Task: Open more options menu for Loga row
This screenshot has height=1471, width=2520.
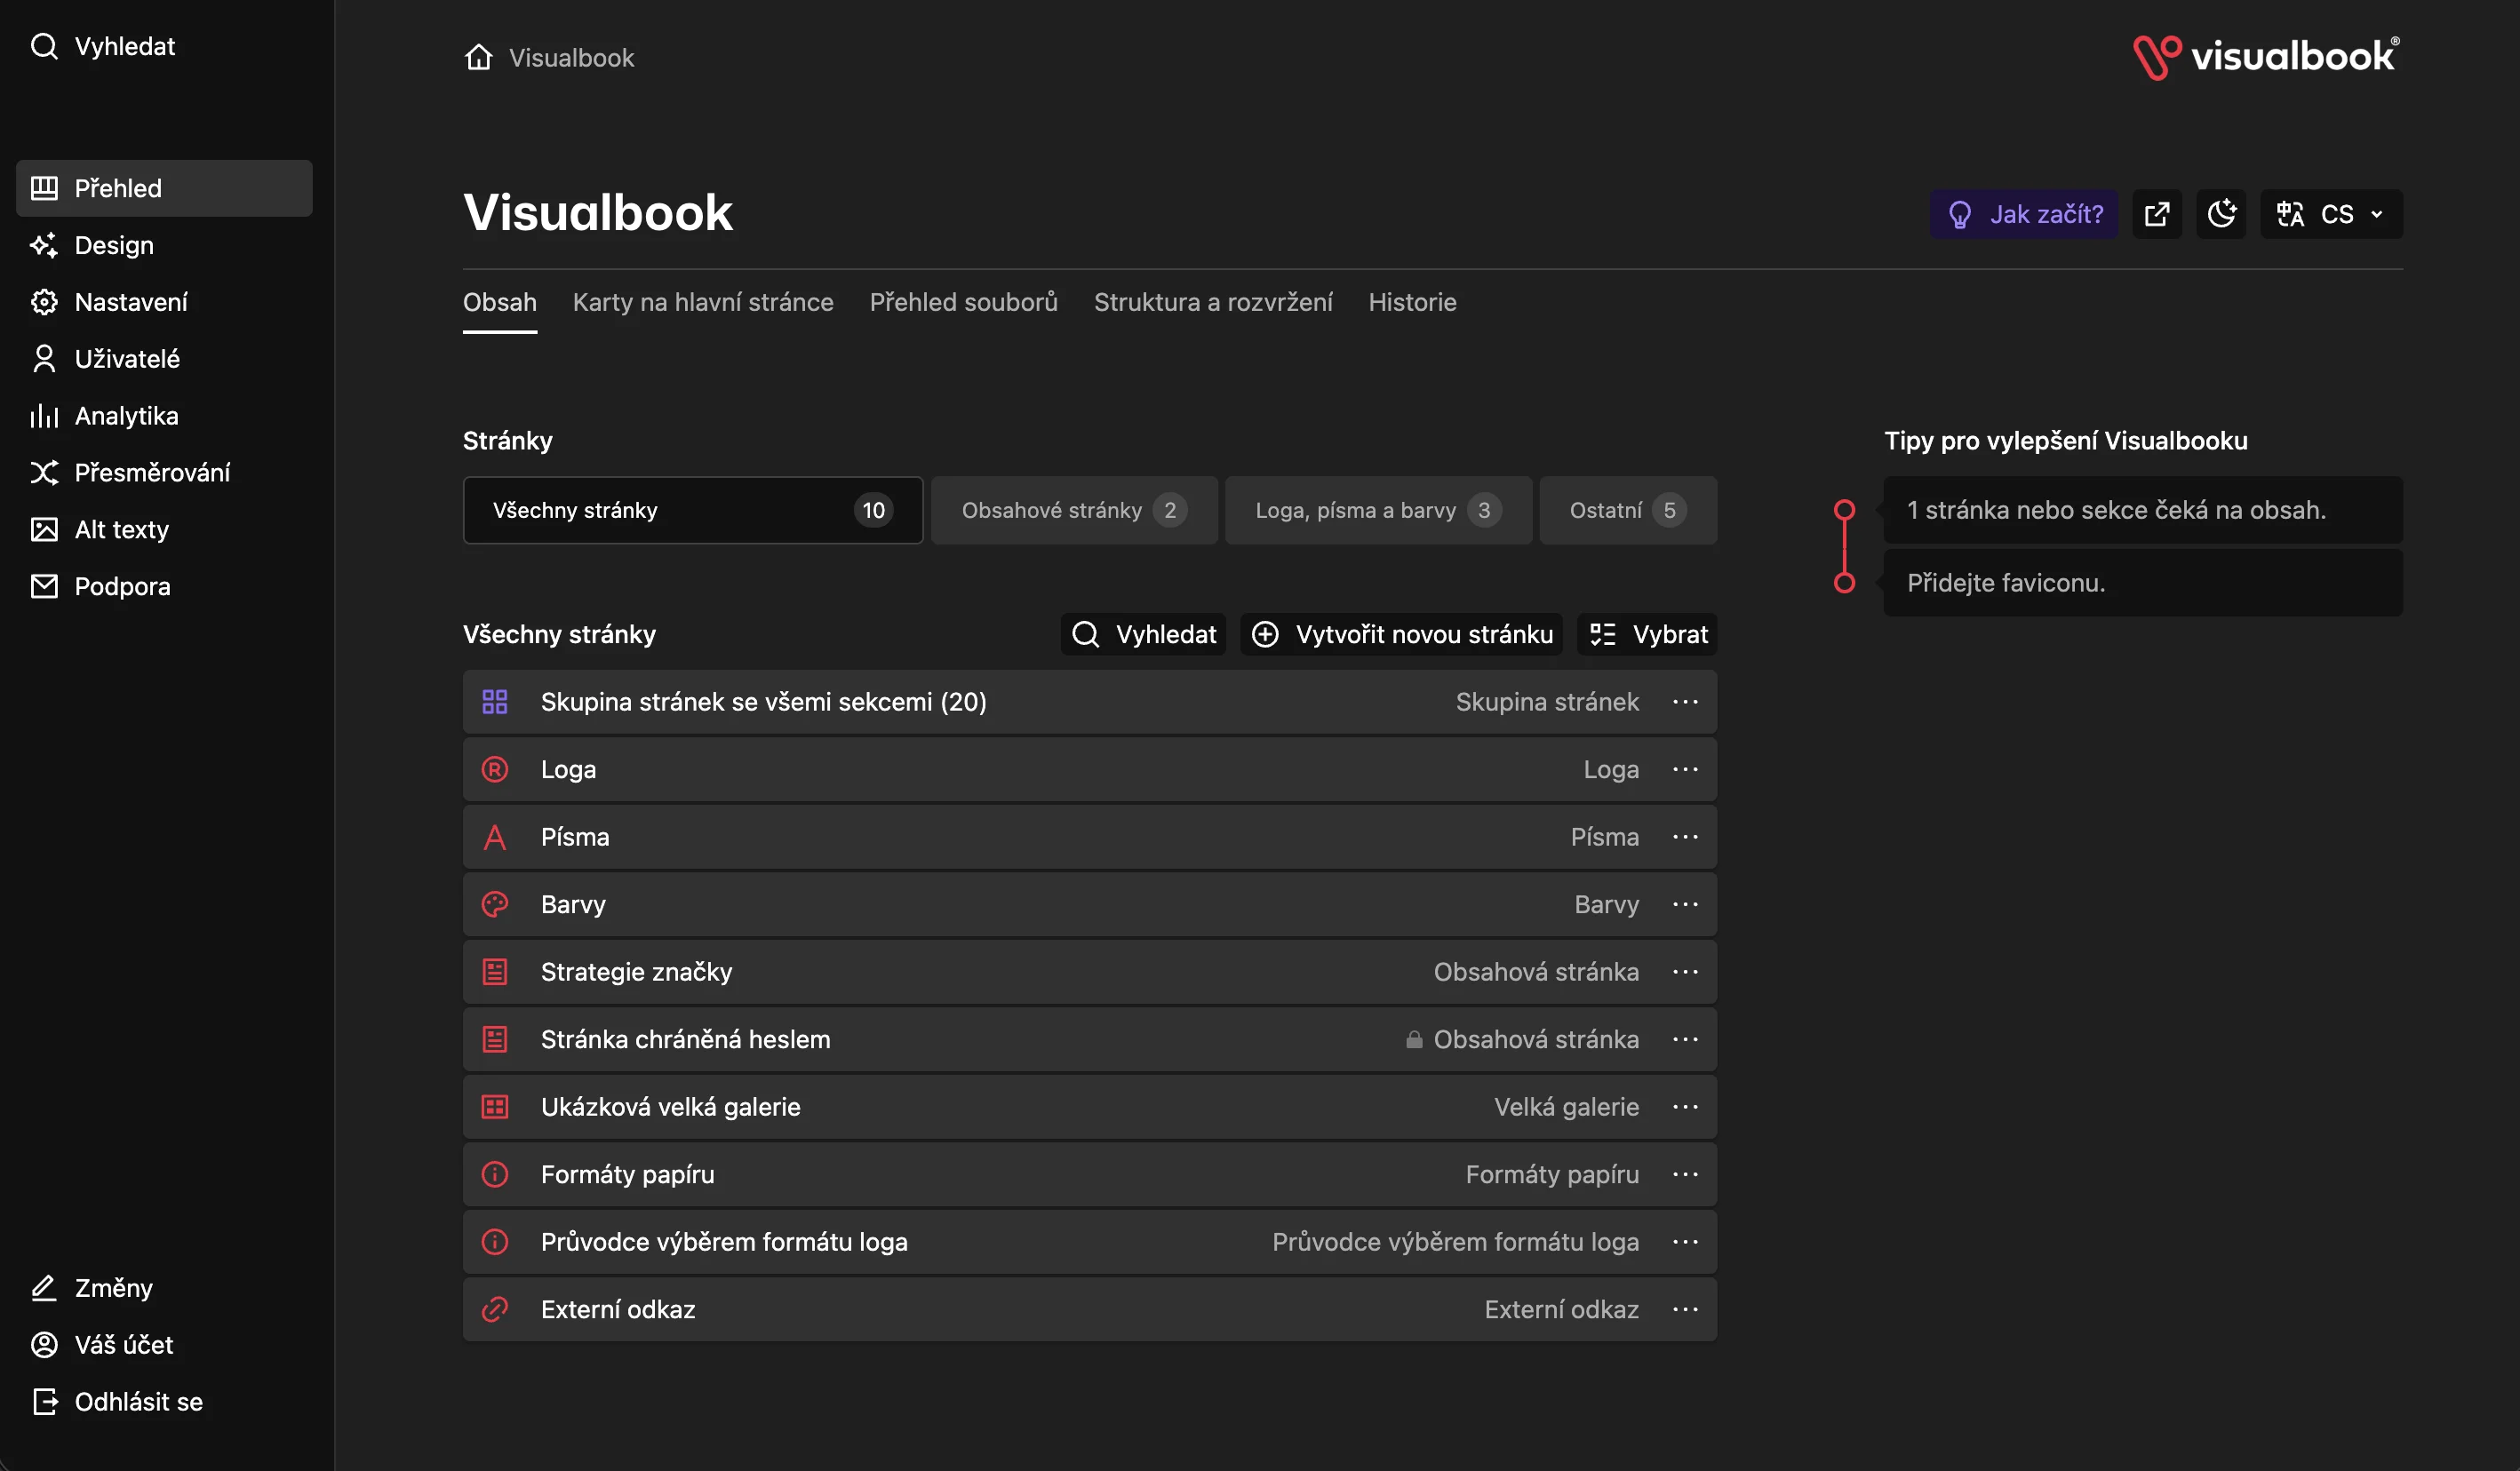Action: coord(1685,769)
